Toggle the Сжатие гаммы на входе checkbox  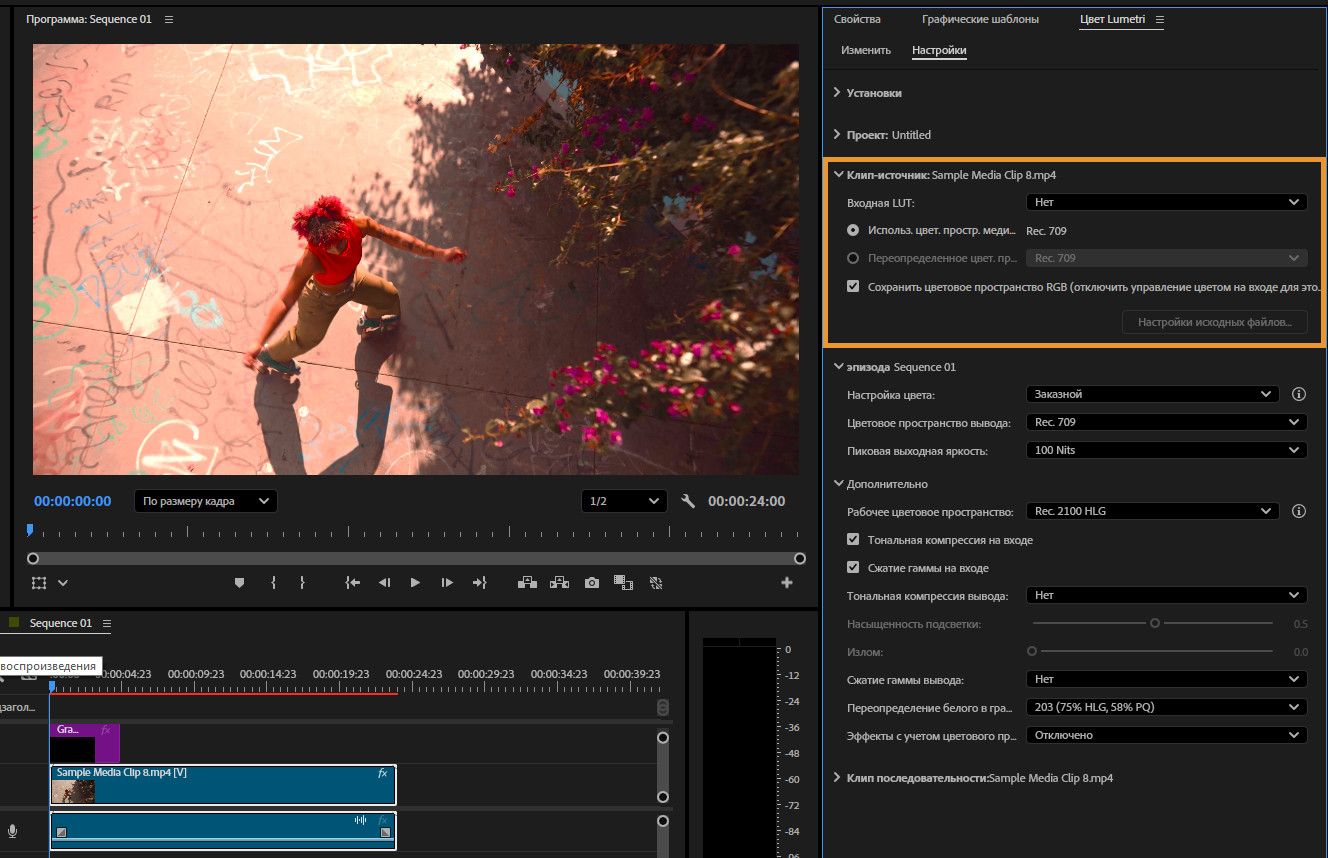[x=853, y=568]
